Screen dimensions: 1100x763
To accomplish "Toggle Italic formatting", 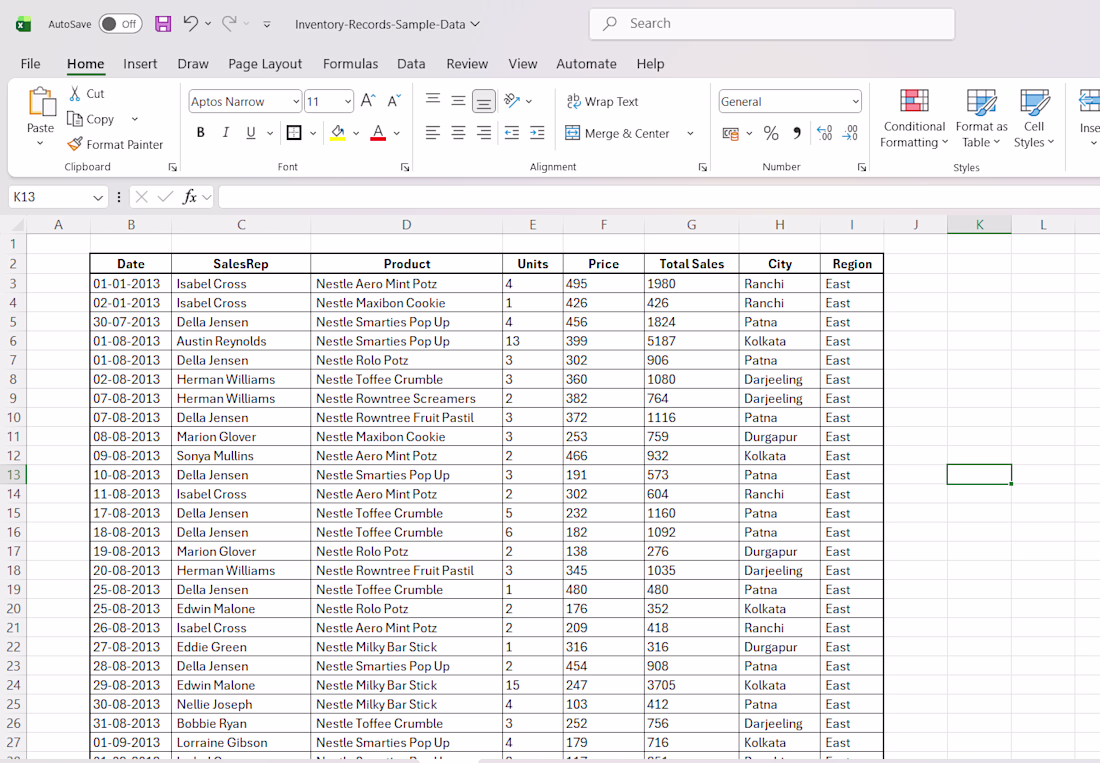I will click(x=226, y=133).
